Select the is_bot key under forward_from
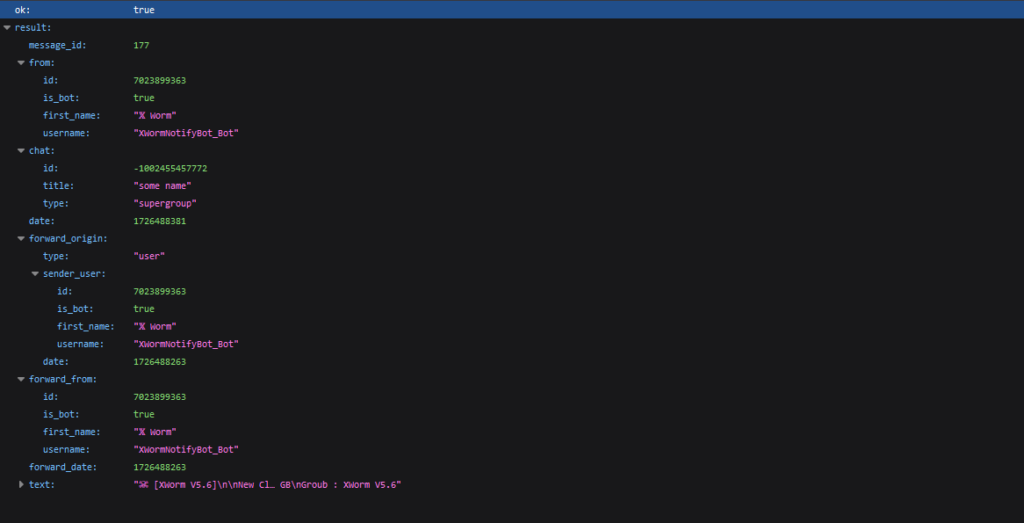The height and width of the screenshot is (523, 1024). point(61,415)
